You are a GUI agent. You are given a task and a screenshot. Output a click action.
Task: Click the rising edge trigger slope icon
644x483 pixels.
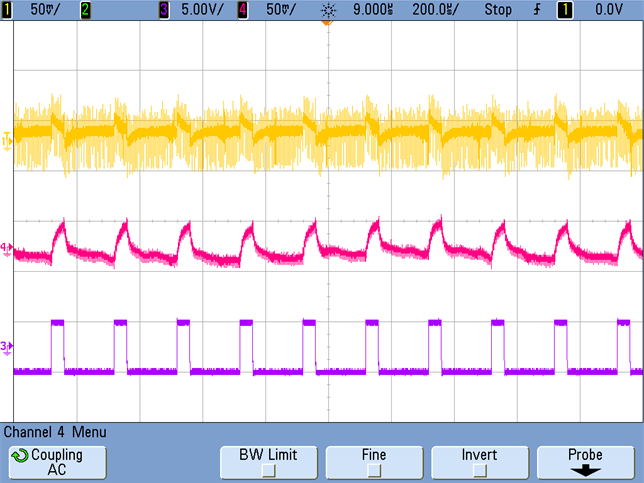tap(539, 9)
